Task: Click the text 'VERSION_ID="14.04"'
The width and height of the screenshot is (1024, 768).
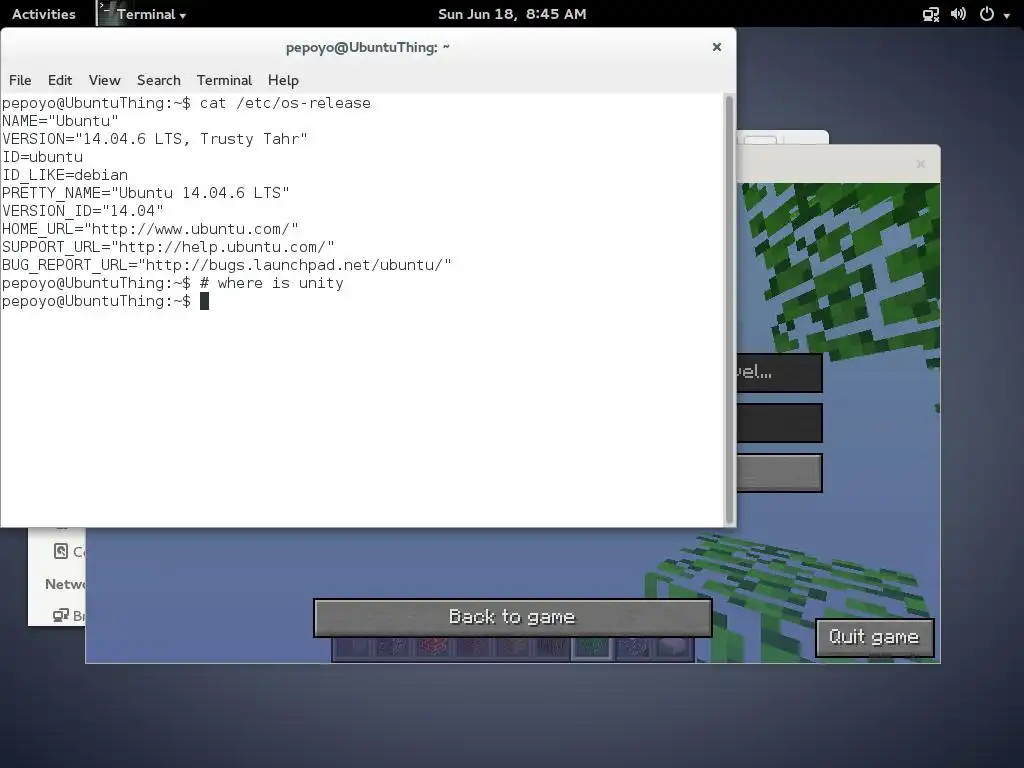Action: pyautogui.click(x=83, y=211)
